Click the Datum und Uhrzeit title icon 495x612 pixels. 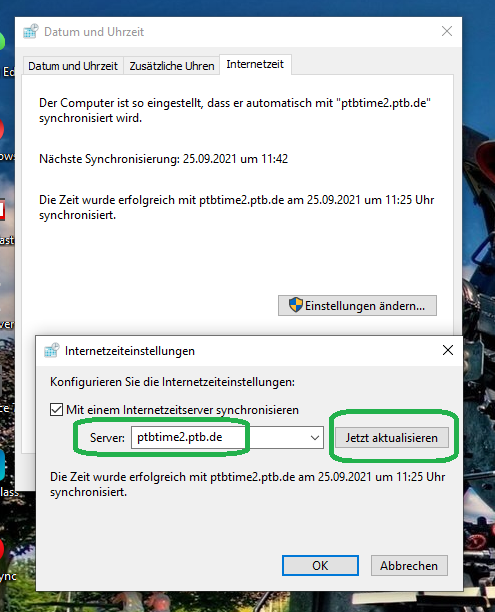pos(31,32)
